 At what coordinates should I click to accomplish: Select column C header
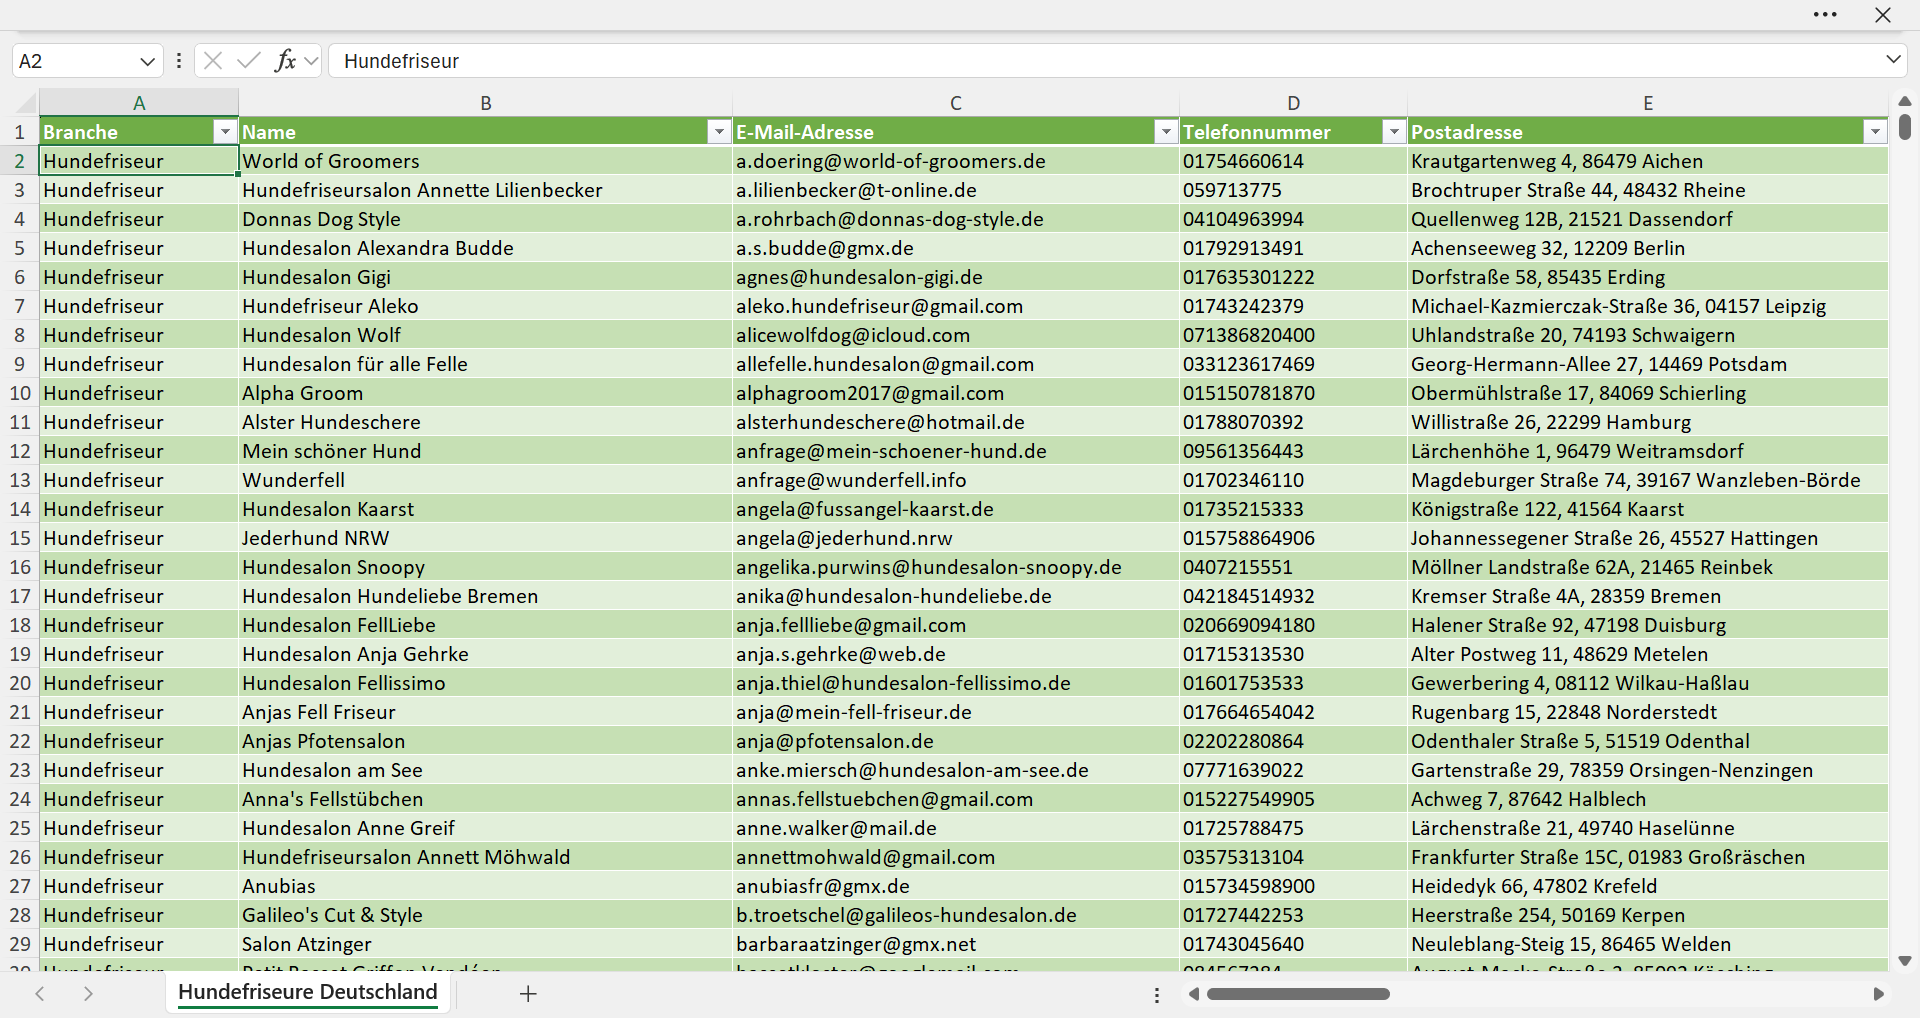[956, 103]
